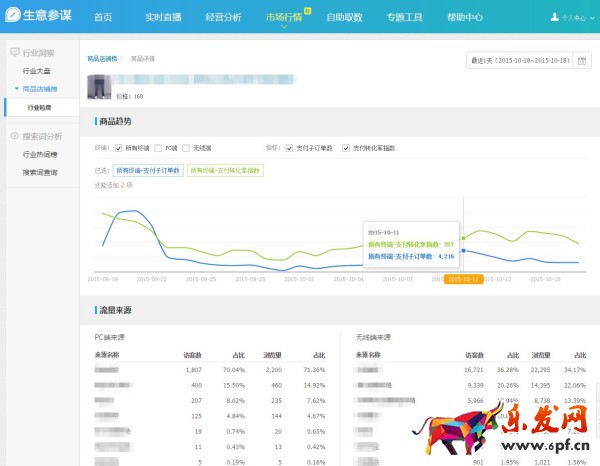Uncheck the 所有终端 terminal checkbox
Screen dimensions: 600x466
pyautogui.click(x=119, y=148)
